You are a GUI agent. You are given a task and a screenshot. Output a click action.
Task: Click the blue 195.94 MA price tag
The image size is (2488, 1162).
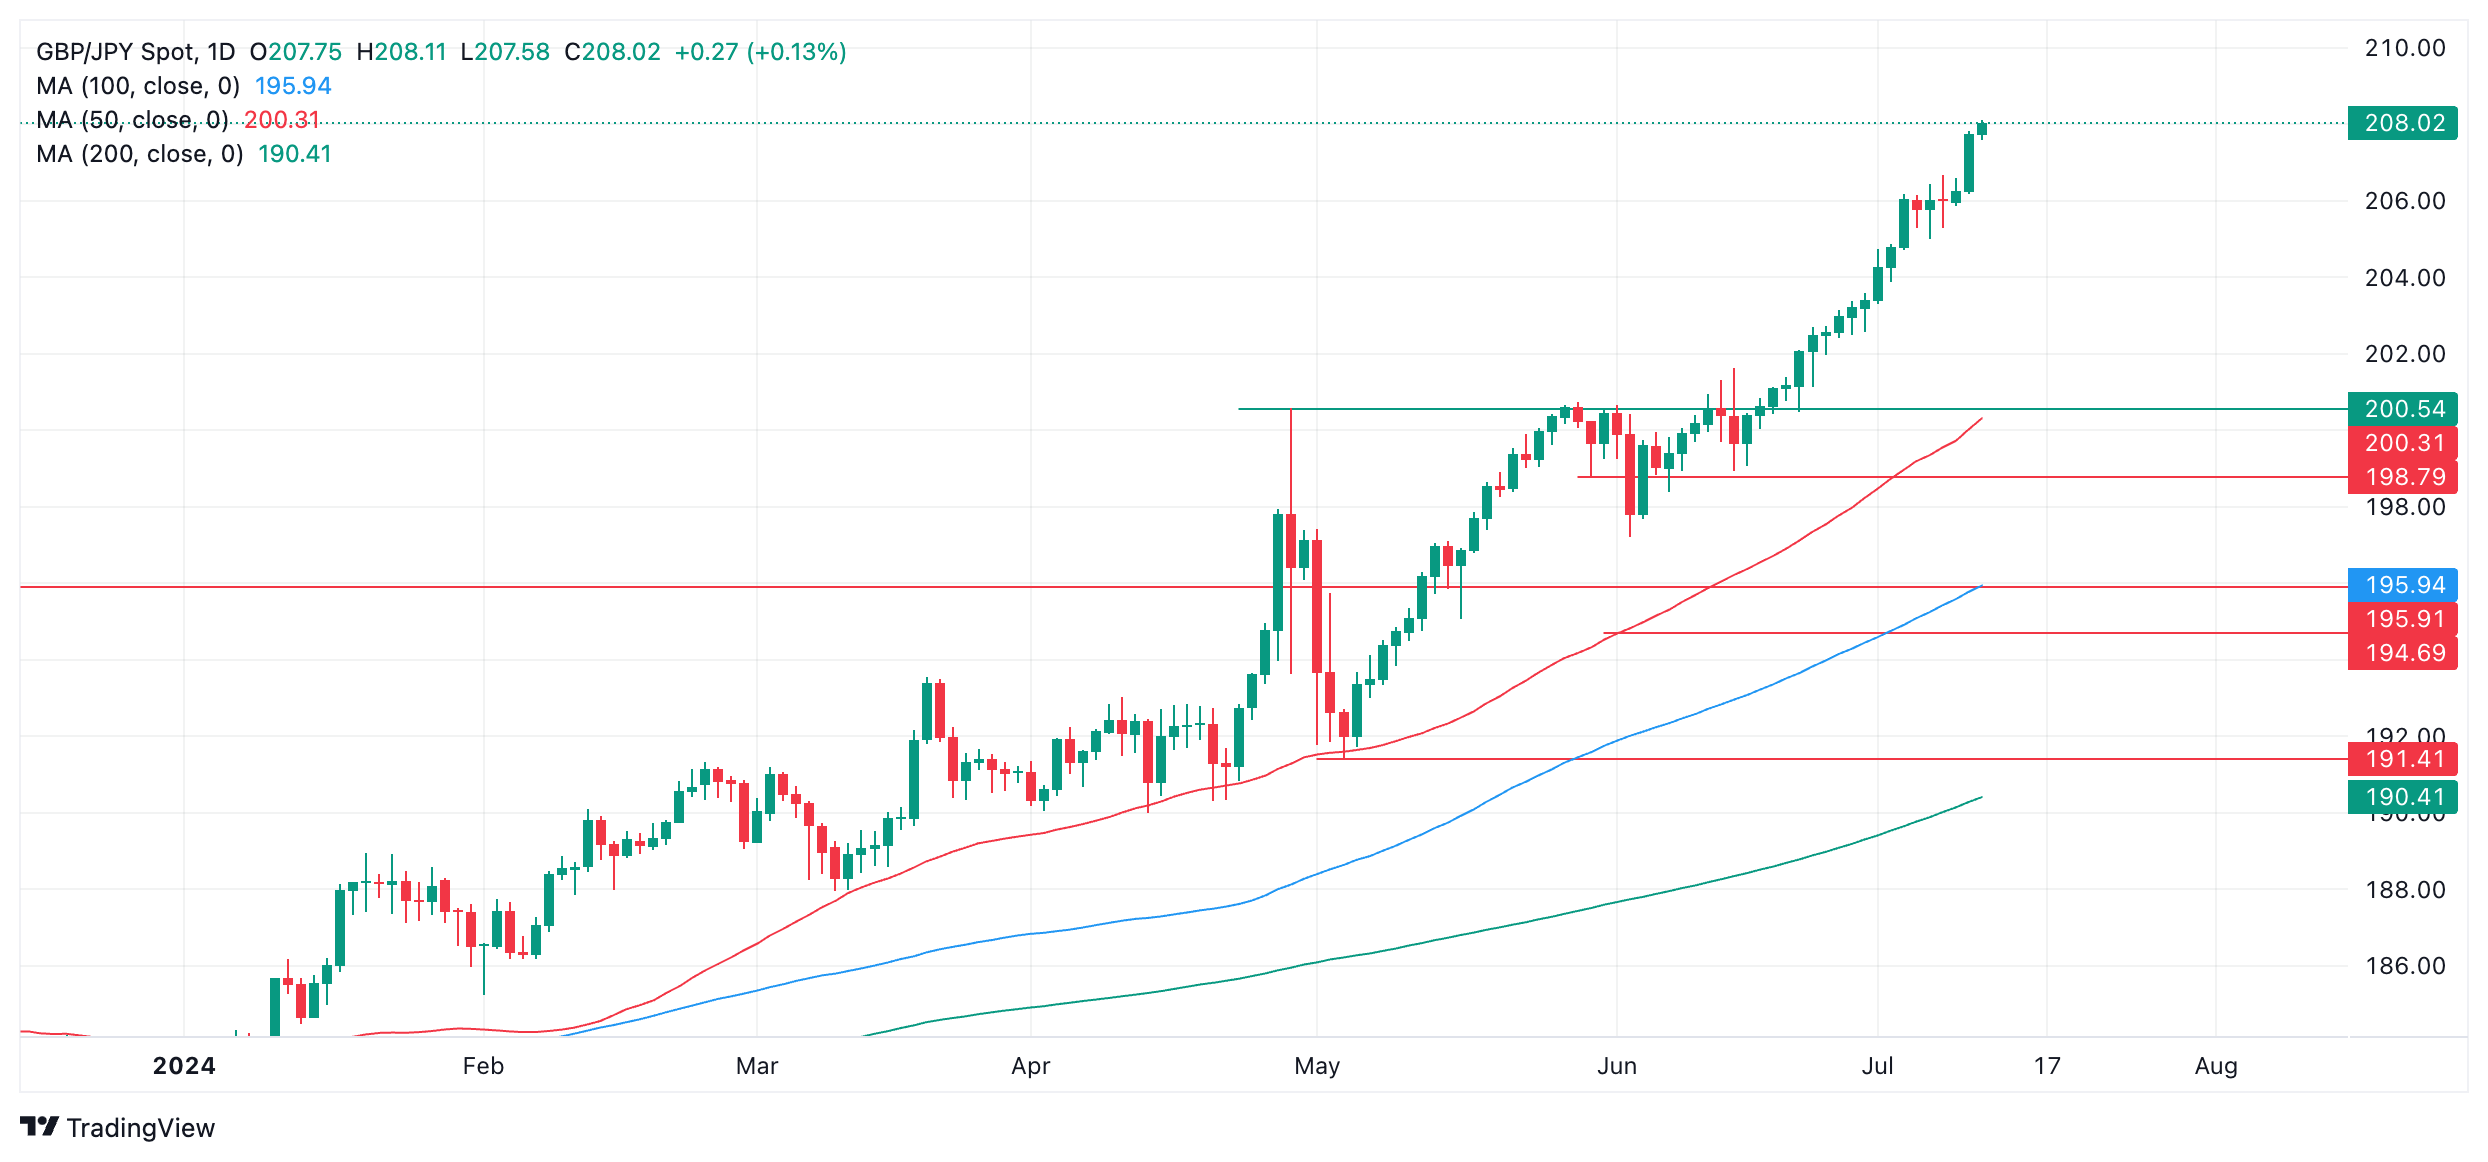click(x=2402, y=585)
